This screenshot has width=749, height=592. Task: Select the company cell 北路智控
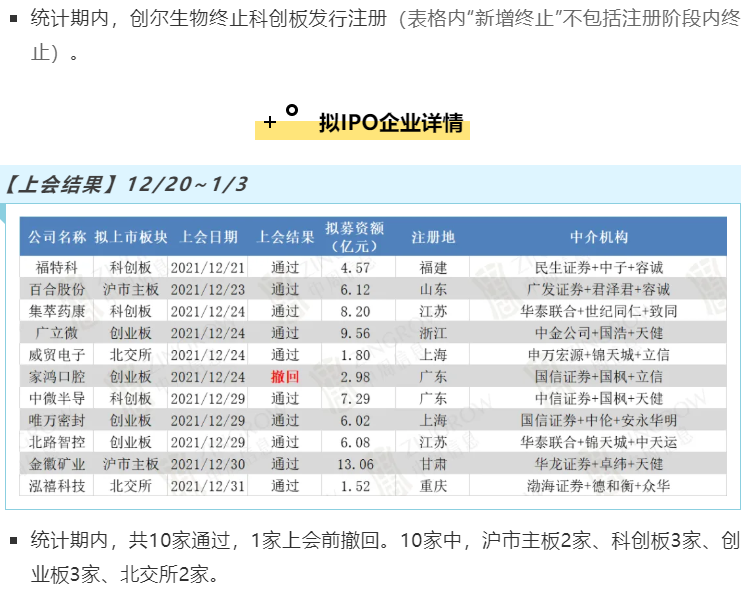click(57, 442)
